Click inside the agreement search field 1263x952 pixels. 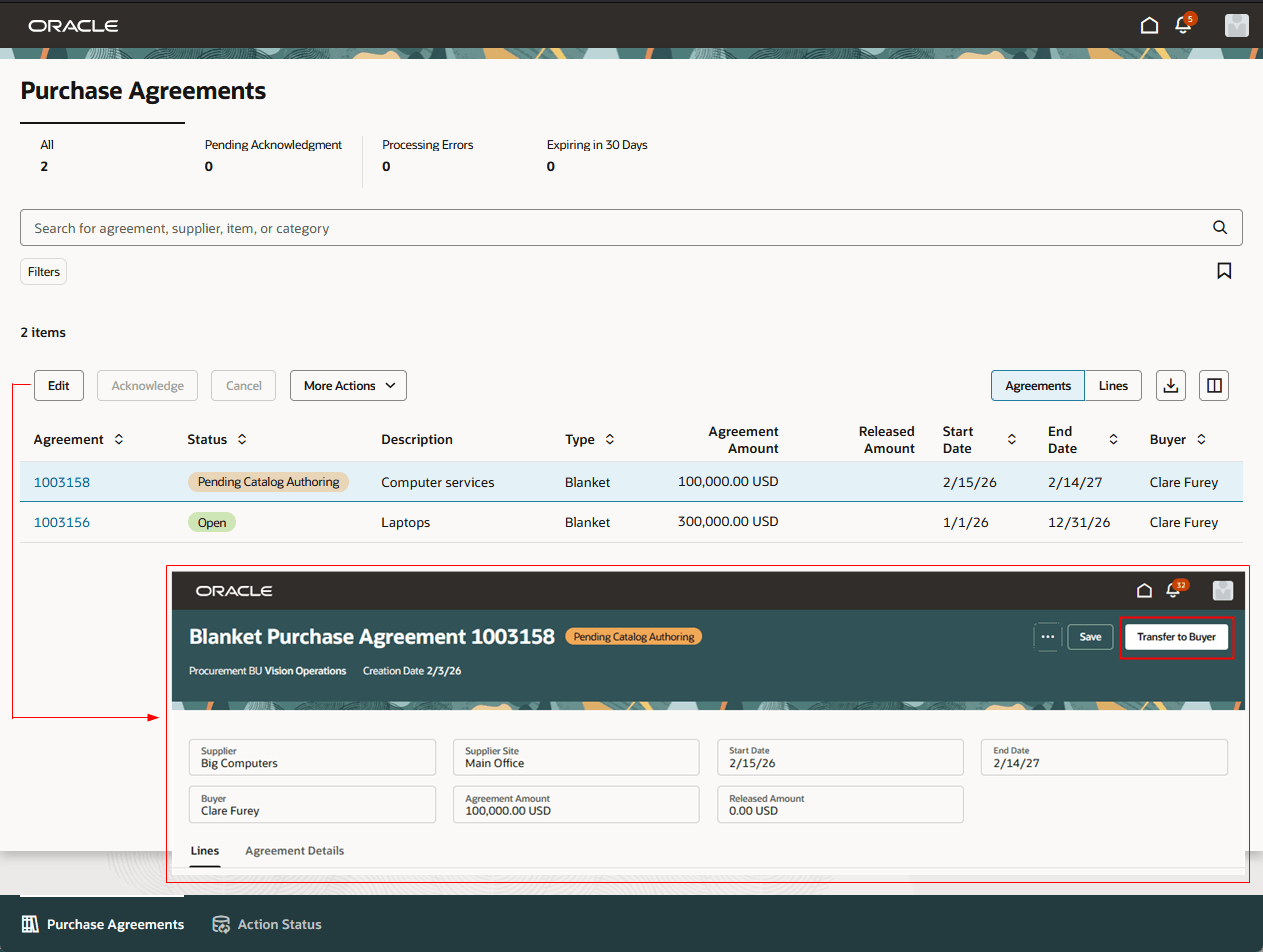click(x=400, y=227)
